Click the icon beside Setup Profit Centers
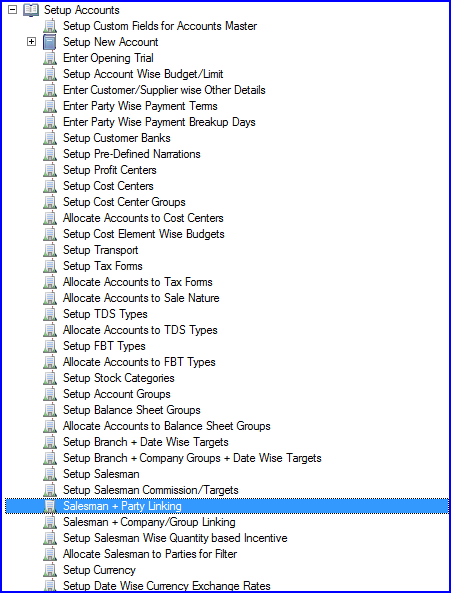This screenshot has width=451, height=593. [50, 170]
